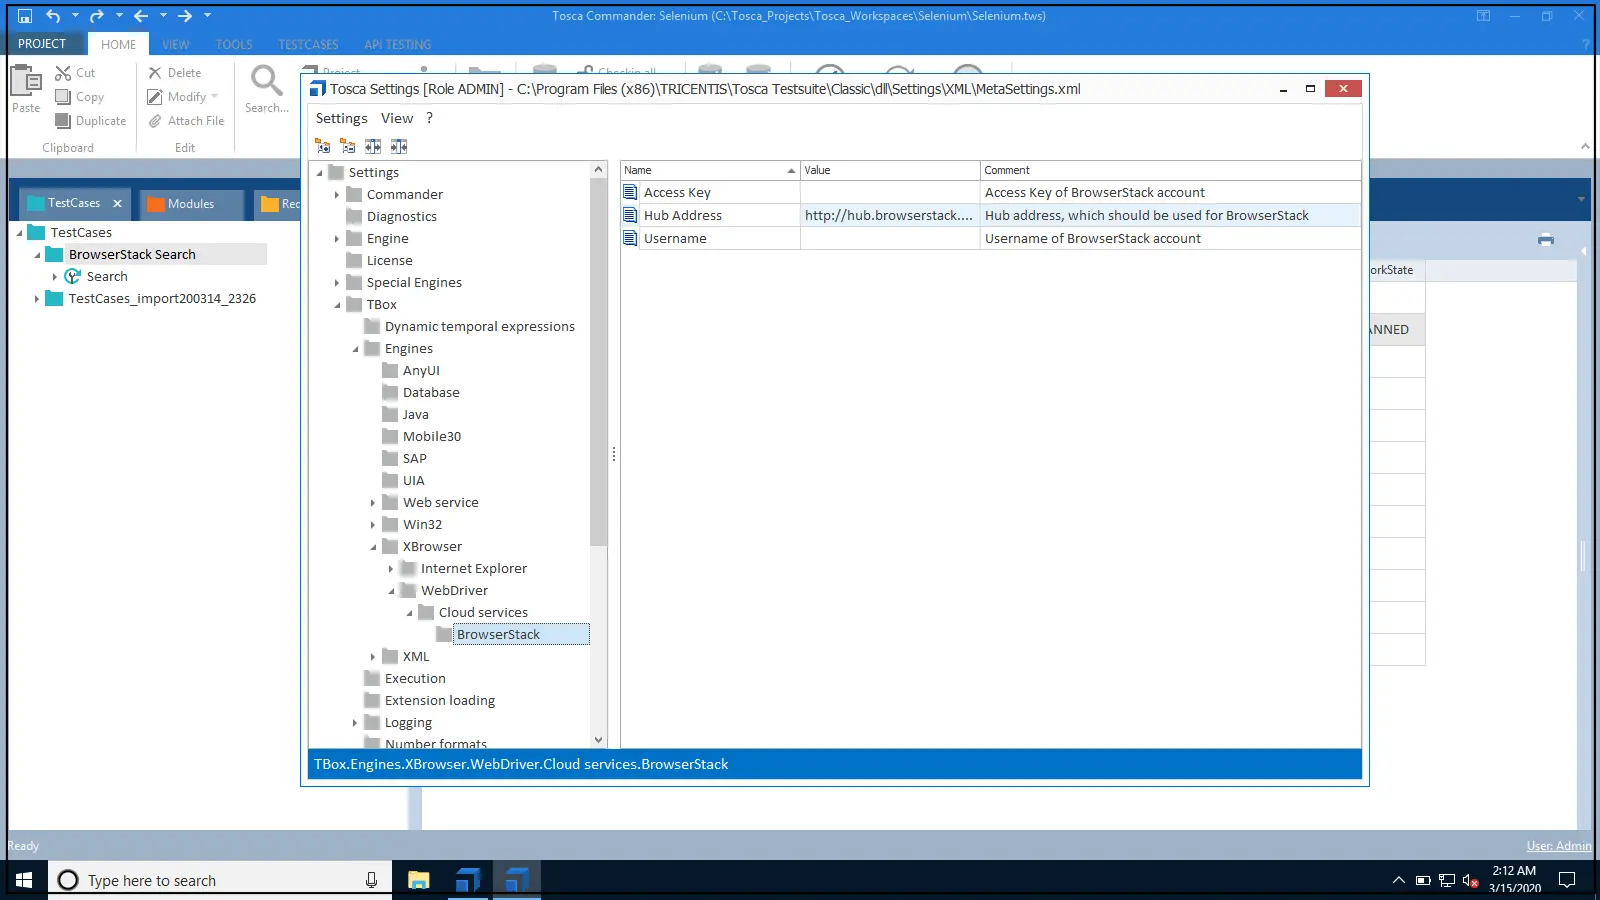Select the Hub Address value cell
1600x900 pixels.
point(888,216)
